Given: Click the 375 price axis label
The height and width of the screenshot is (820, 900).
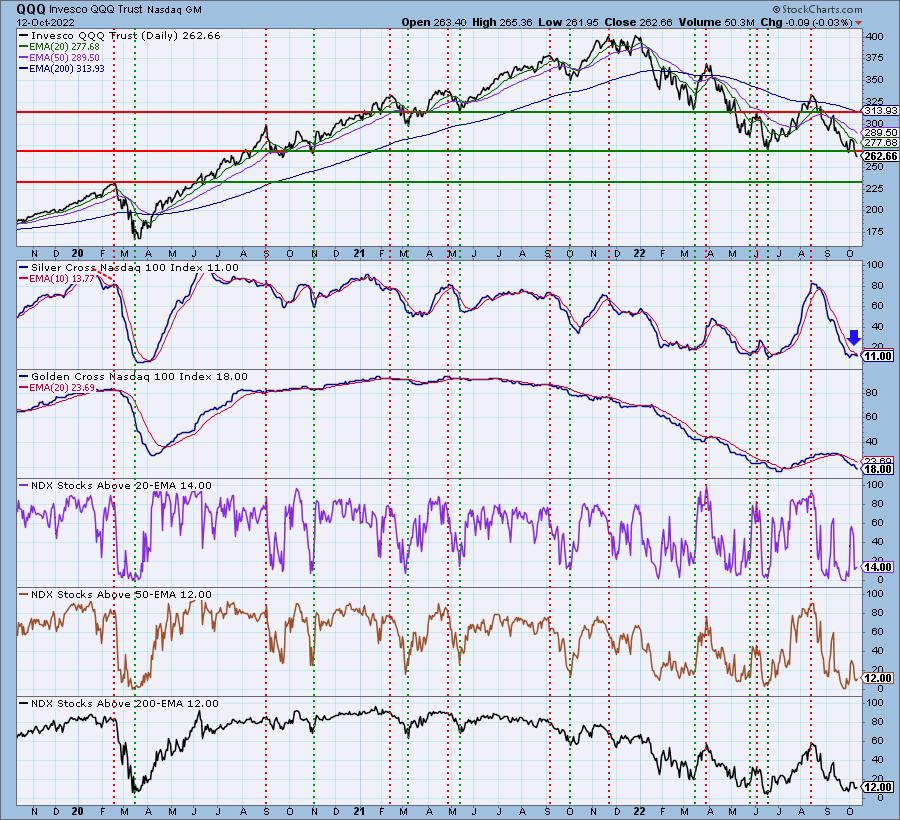Looking at the screenshot, I should coord(874,58).
